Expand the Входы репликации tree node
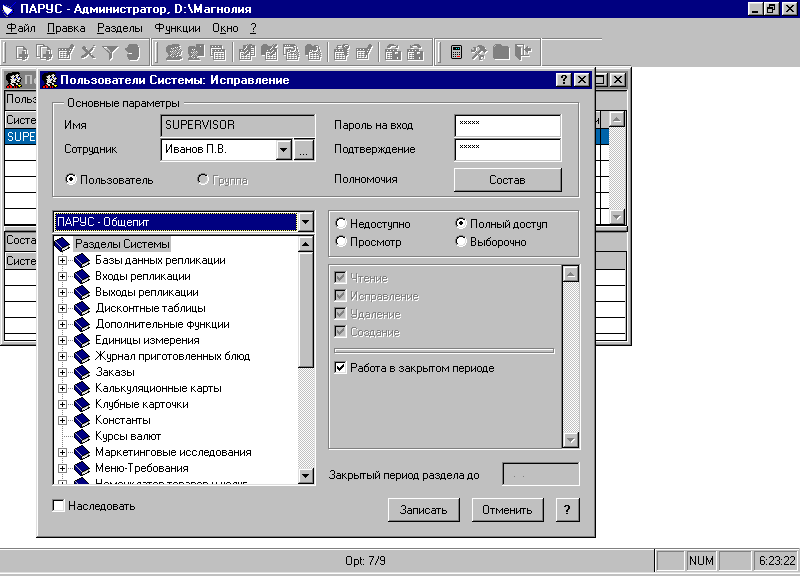The image size is (800, 576). click(62, 277)
